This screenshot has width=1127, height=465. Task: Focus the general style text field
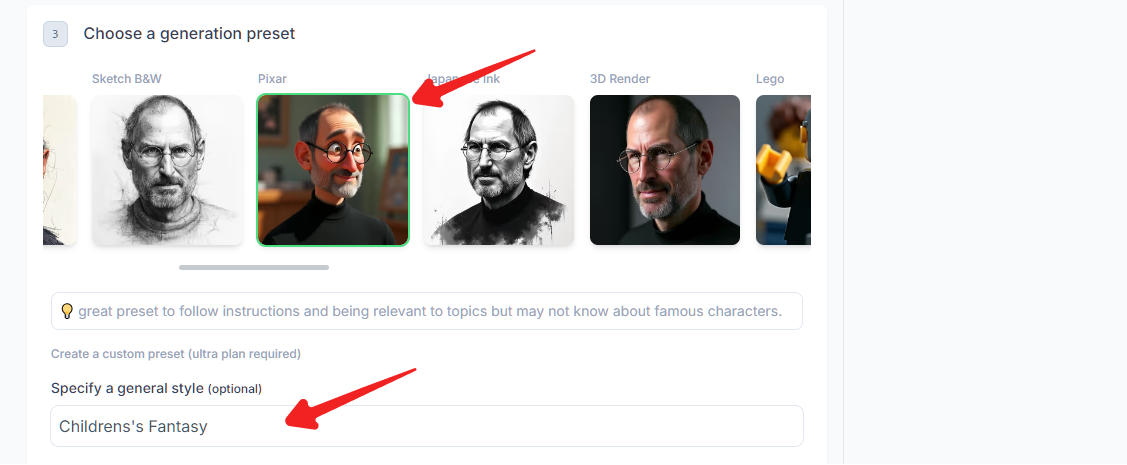[x=427, y=426]
